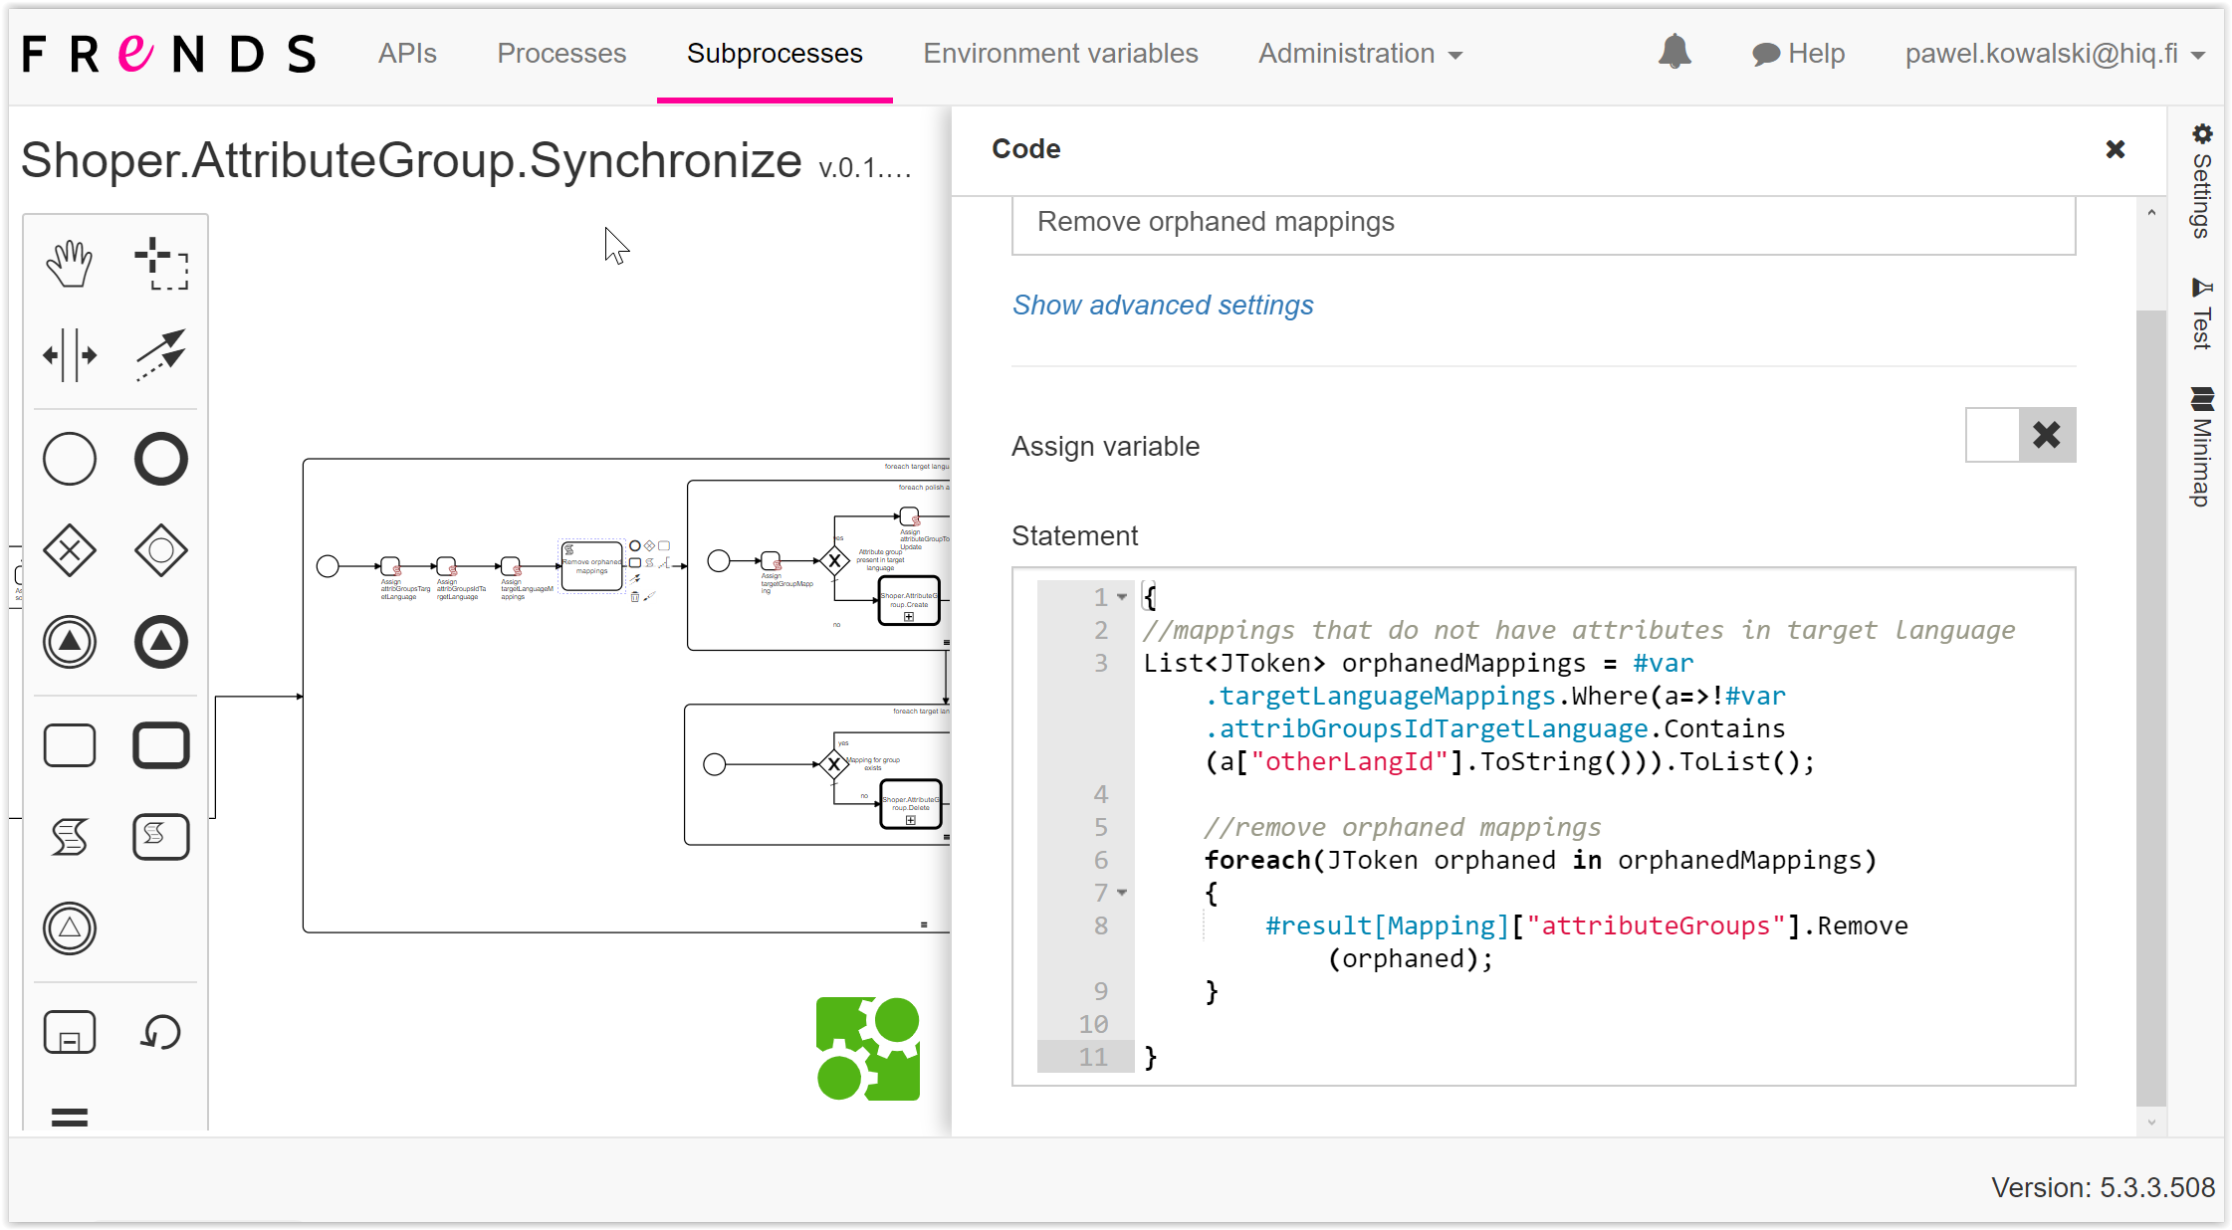Image resolution: width=2232 pixels, height=1230 pixels.
Task: Add an exclusive gateway from palette
Action: pos(69,550)
